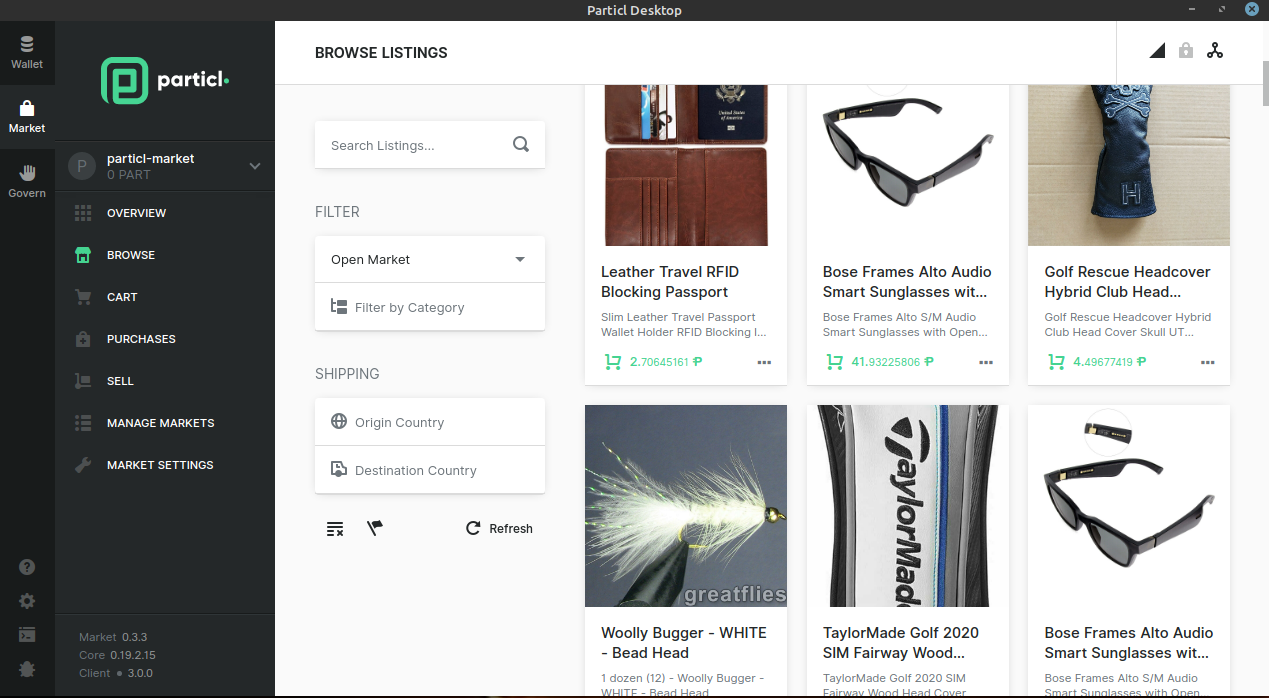Switch to the Market section icon
This screenshot has height=698, width=1269.
[27, 116]
